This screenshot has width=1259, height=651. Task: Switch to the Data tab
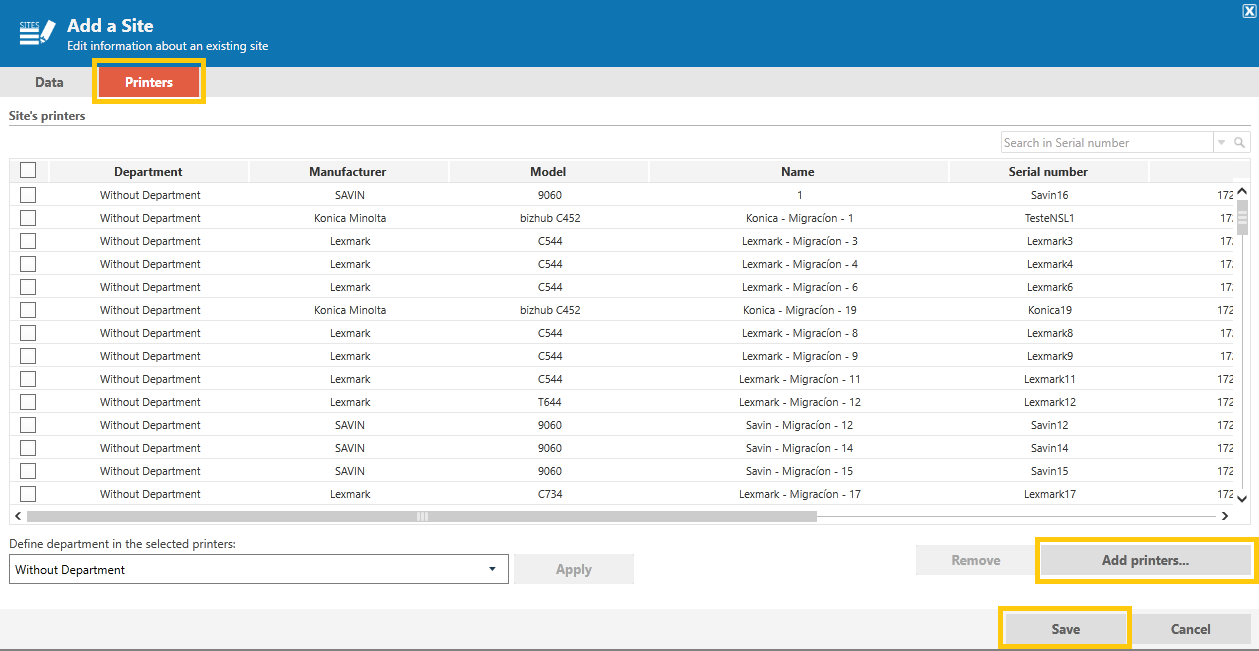point(49,82)
